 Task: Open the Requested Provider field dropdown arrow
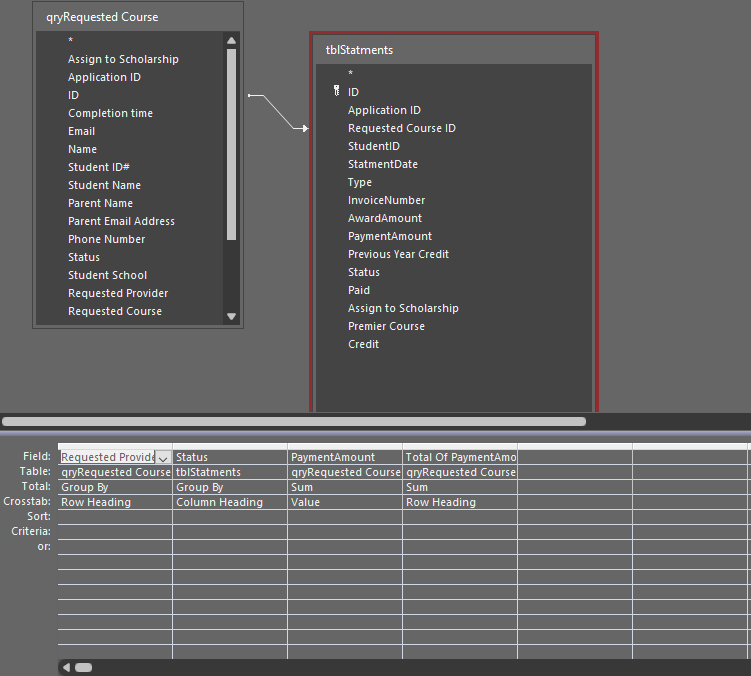click(163, 458)
